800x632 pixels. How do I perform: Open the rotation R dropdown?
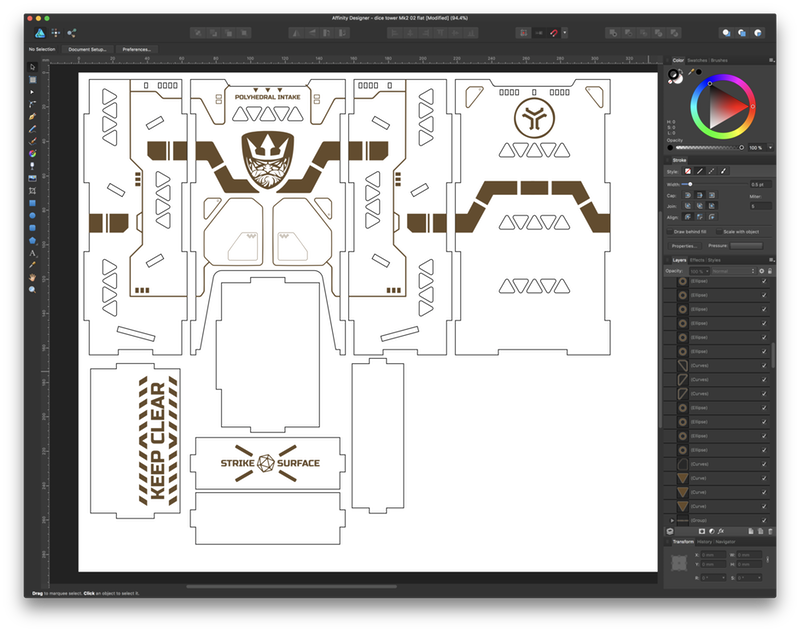click(x=723, y=578)
